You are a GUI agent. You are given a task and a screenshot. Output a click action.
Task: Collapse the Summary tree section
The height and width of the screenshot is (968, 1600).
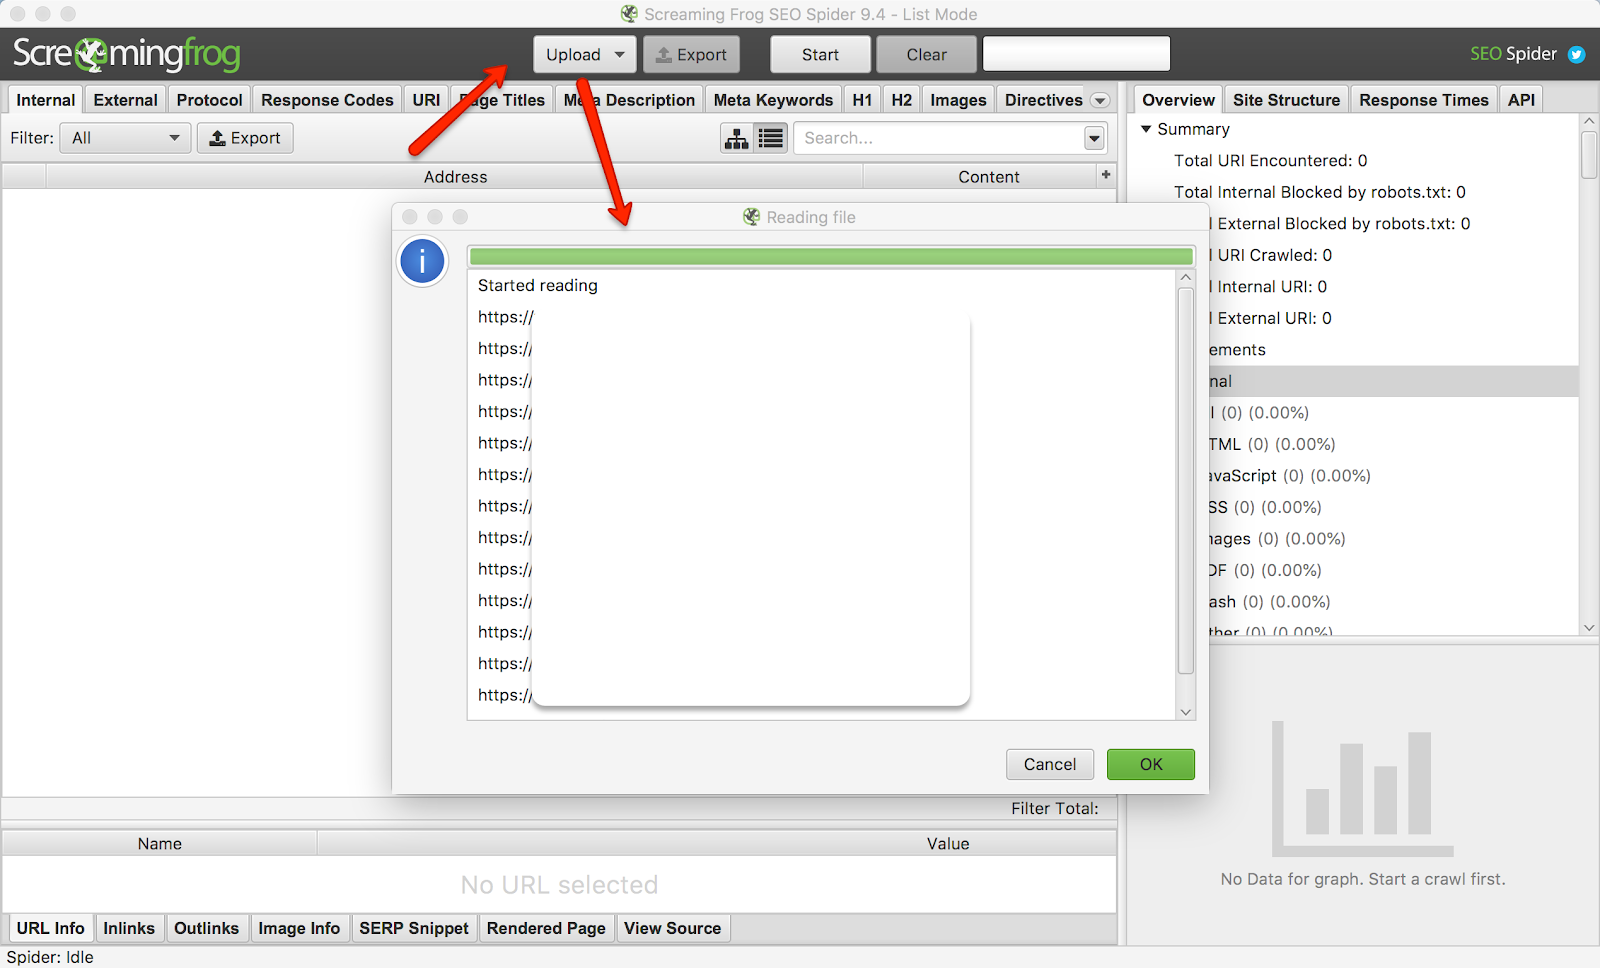(1146, 129)
